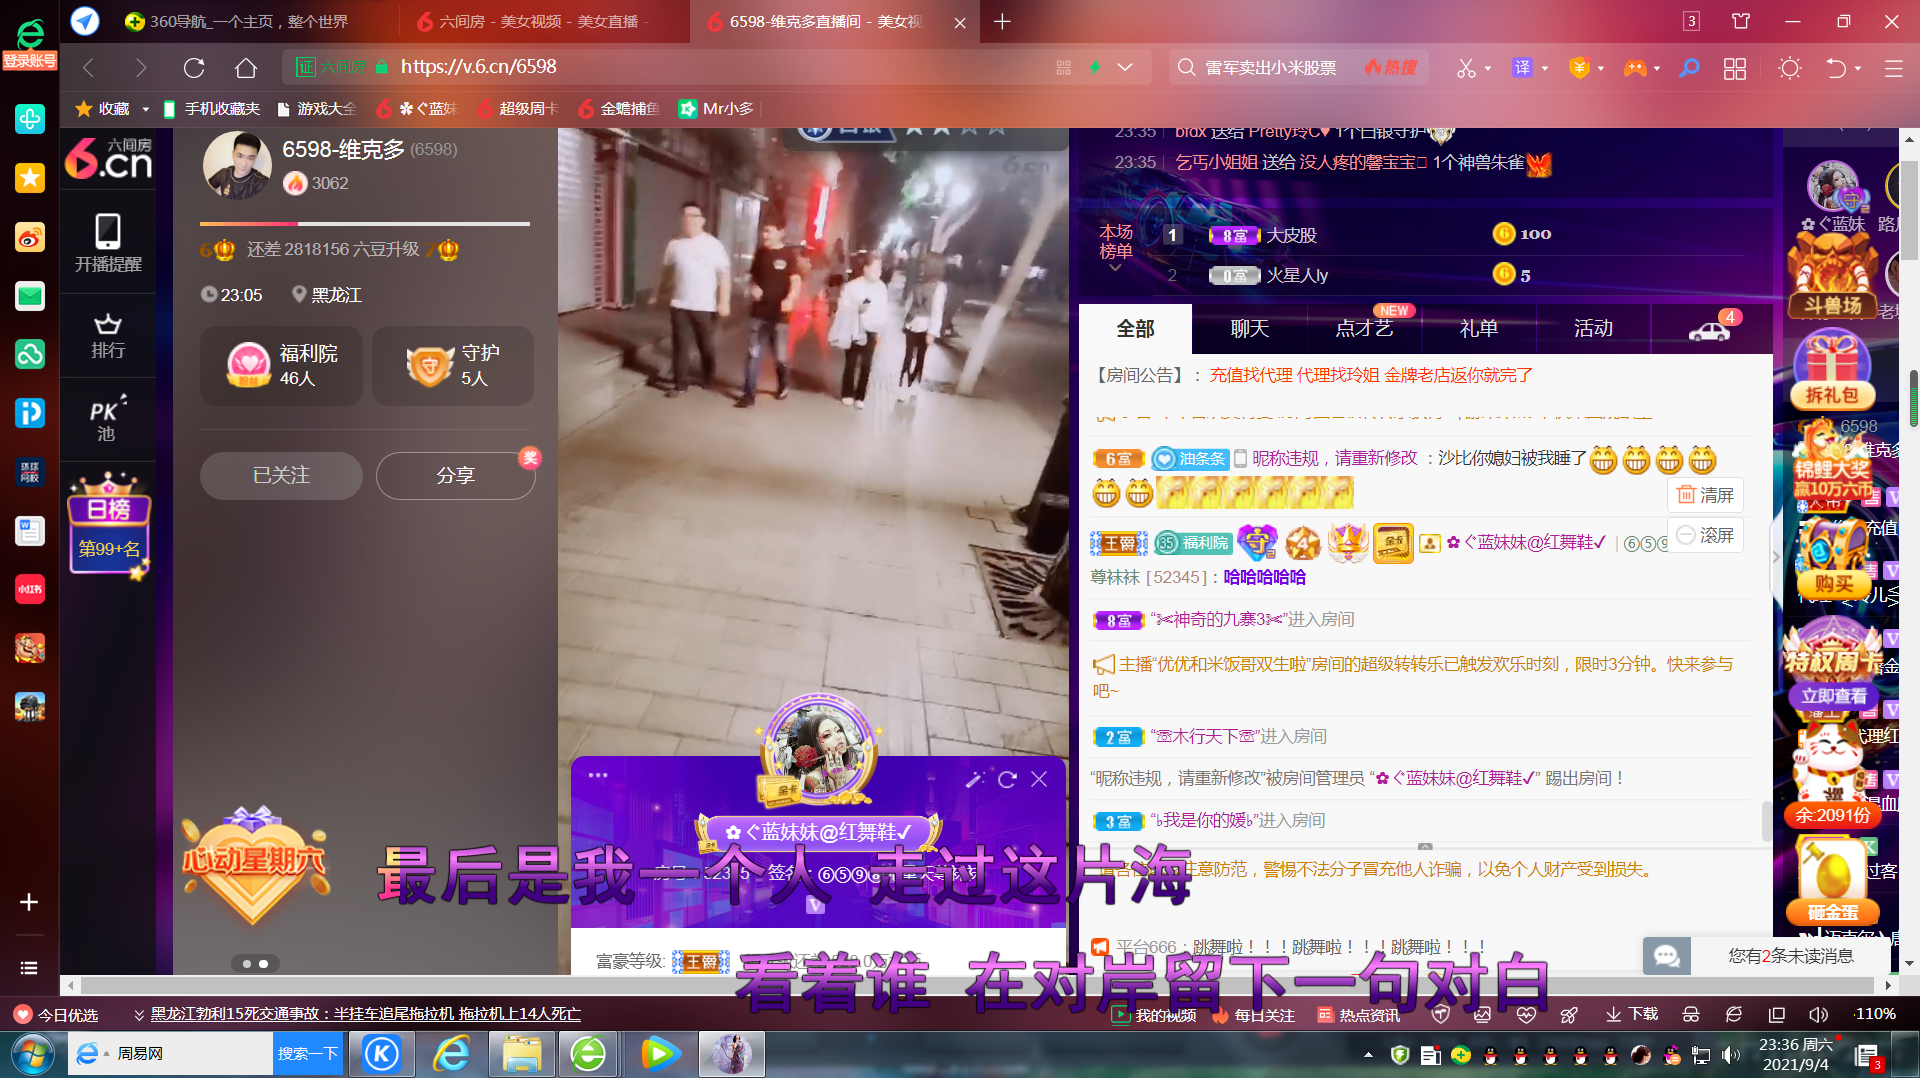Open the 守护 5人 guardian card
1920x1078 pixels.
453,365
